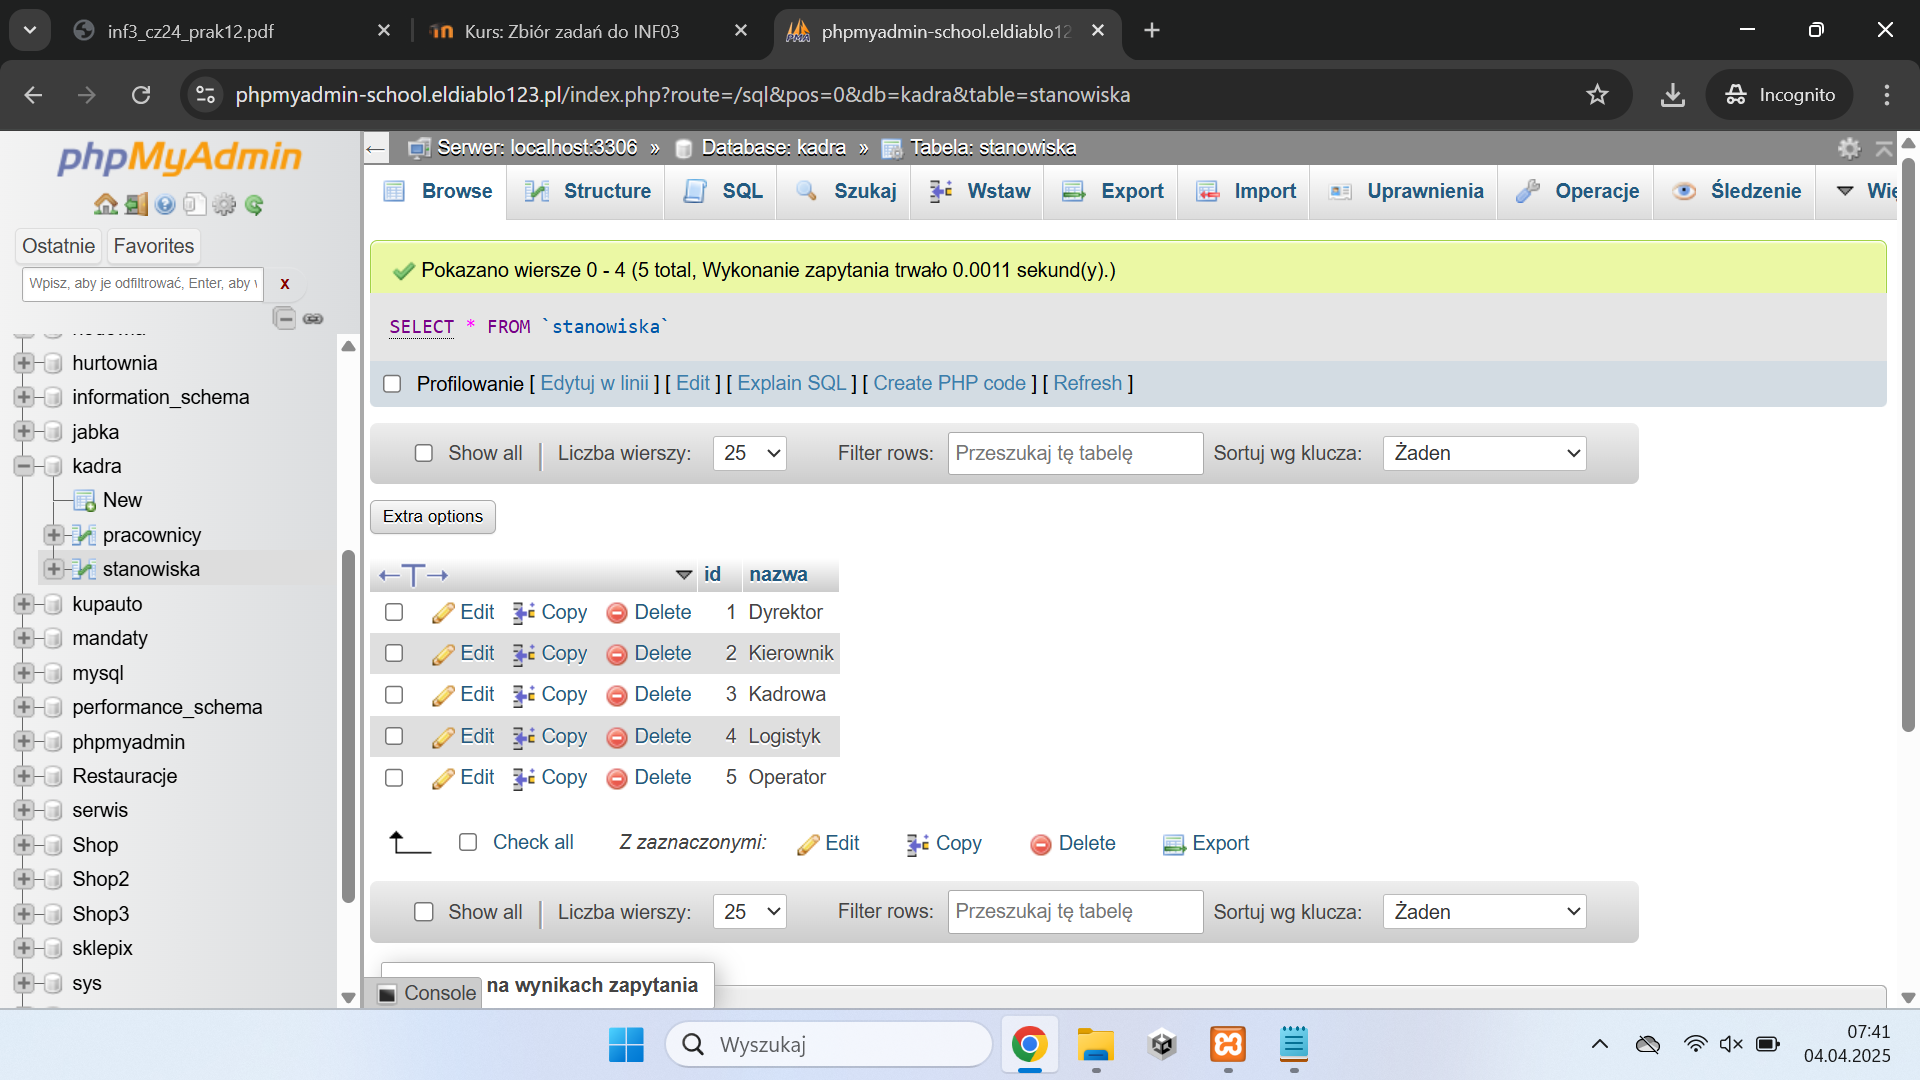Click the navigation panel vertical scrollbar
The width and height of the screenshot is (1920, 1080).
coord(348,725)
